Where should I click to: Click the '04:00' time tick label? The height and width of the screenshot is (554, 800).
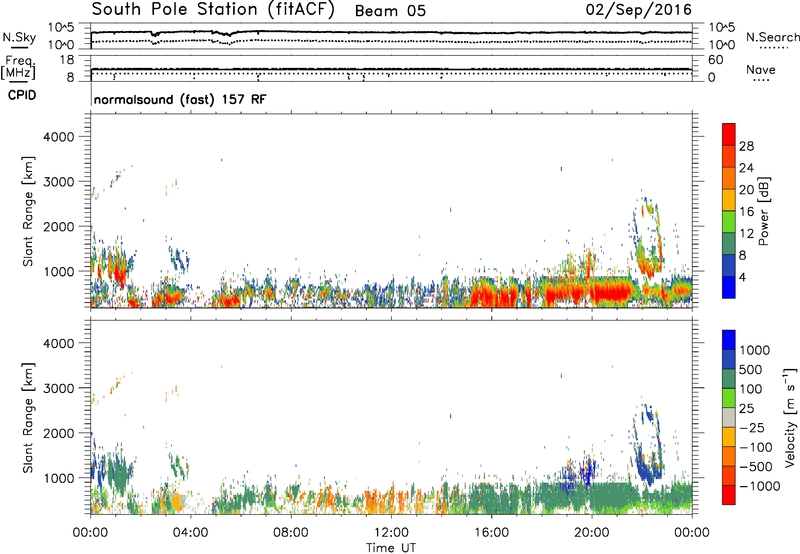pos(191,533)
